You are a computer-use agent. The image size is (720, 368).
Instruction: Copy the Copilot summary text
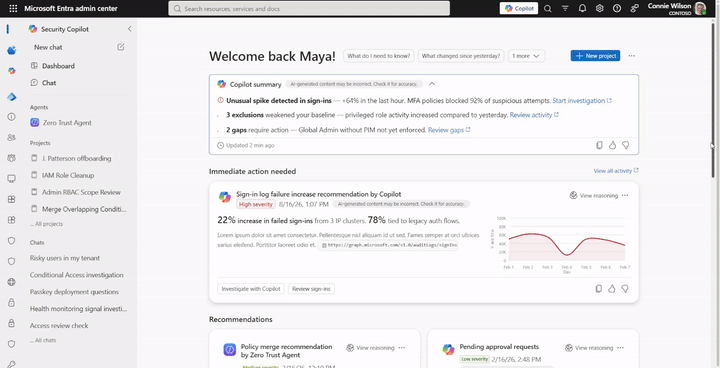pos(599,145)
